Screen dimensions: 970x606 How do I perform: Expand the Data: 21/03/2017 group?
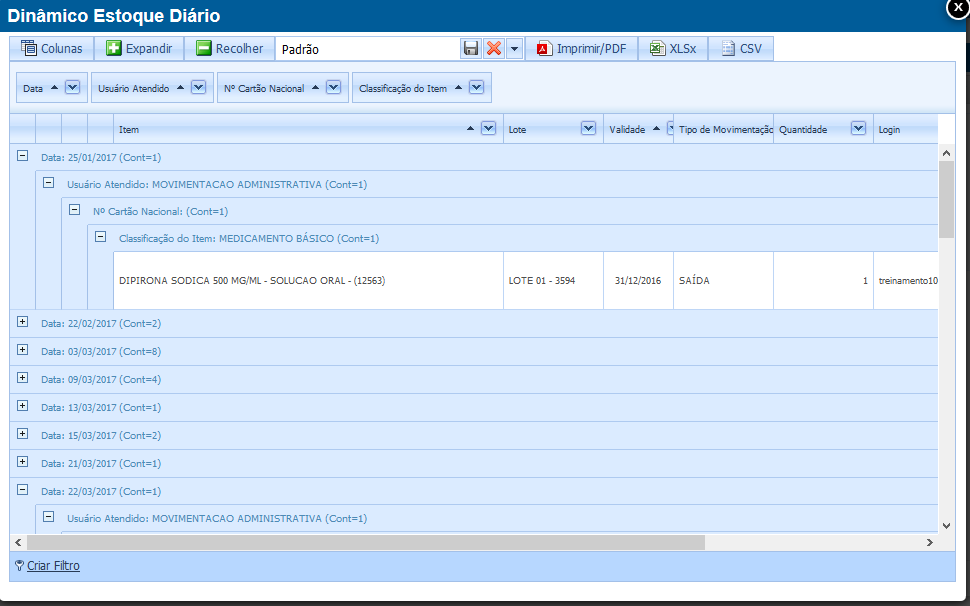click(22, 461)
